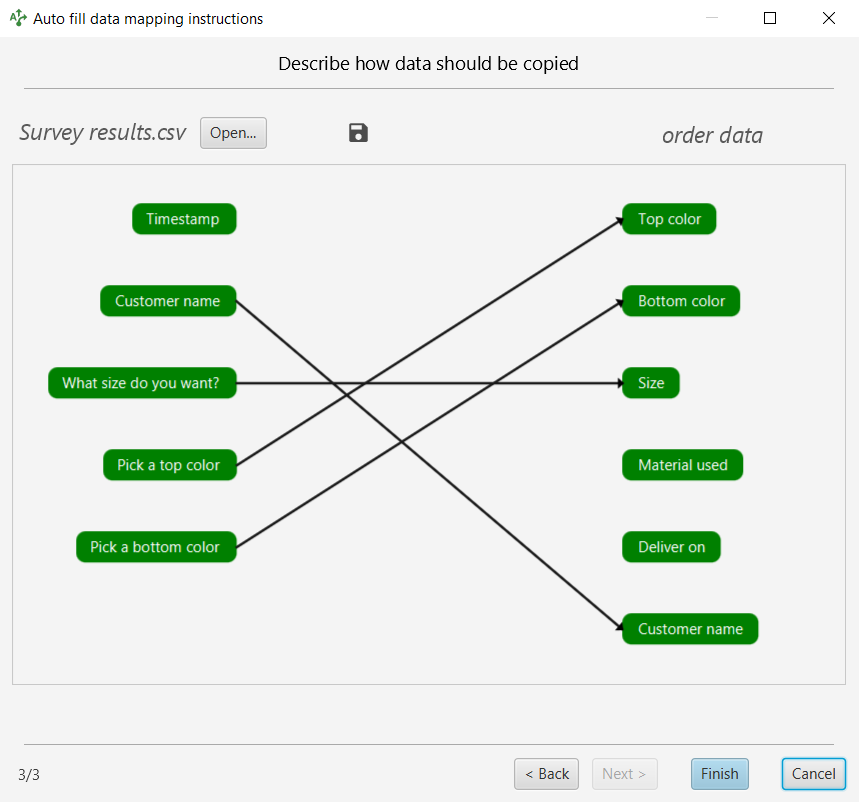The image size is (859, 802).
Task: Go back to the previous step
Action: click(x=546, y=774)
